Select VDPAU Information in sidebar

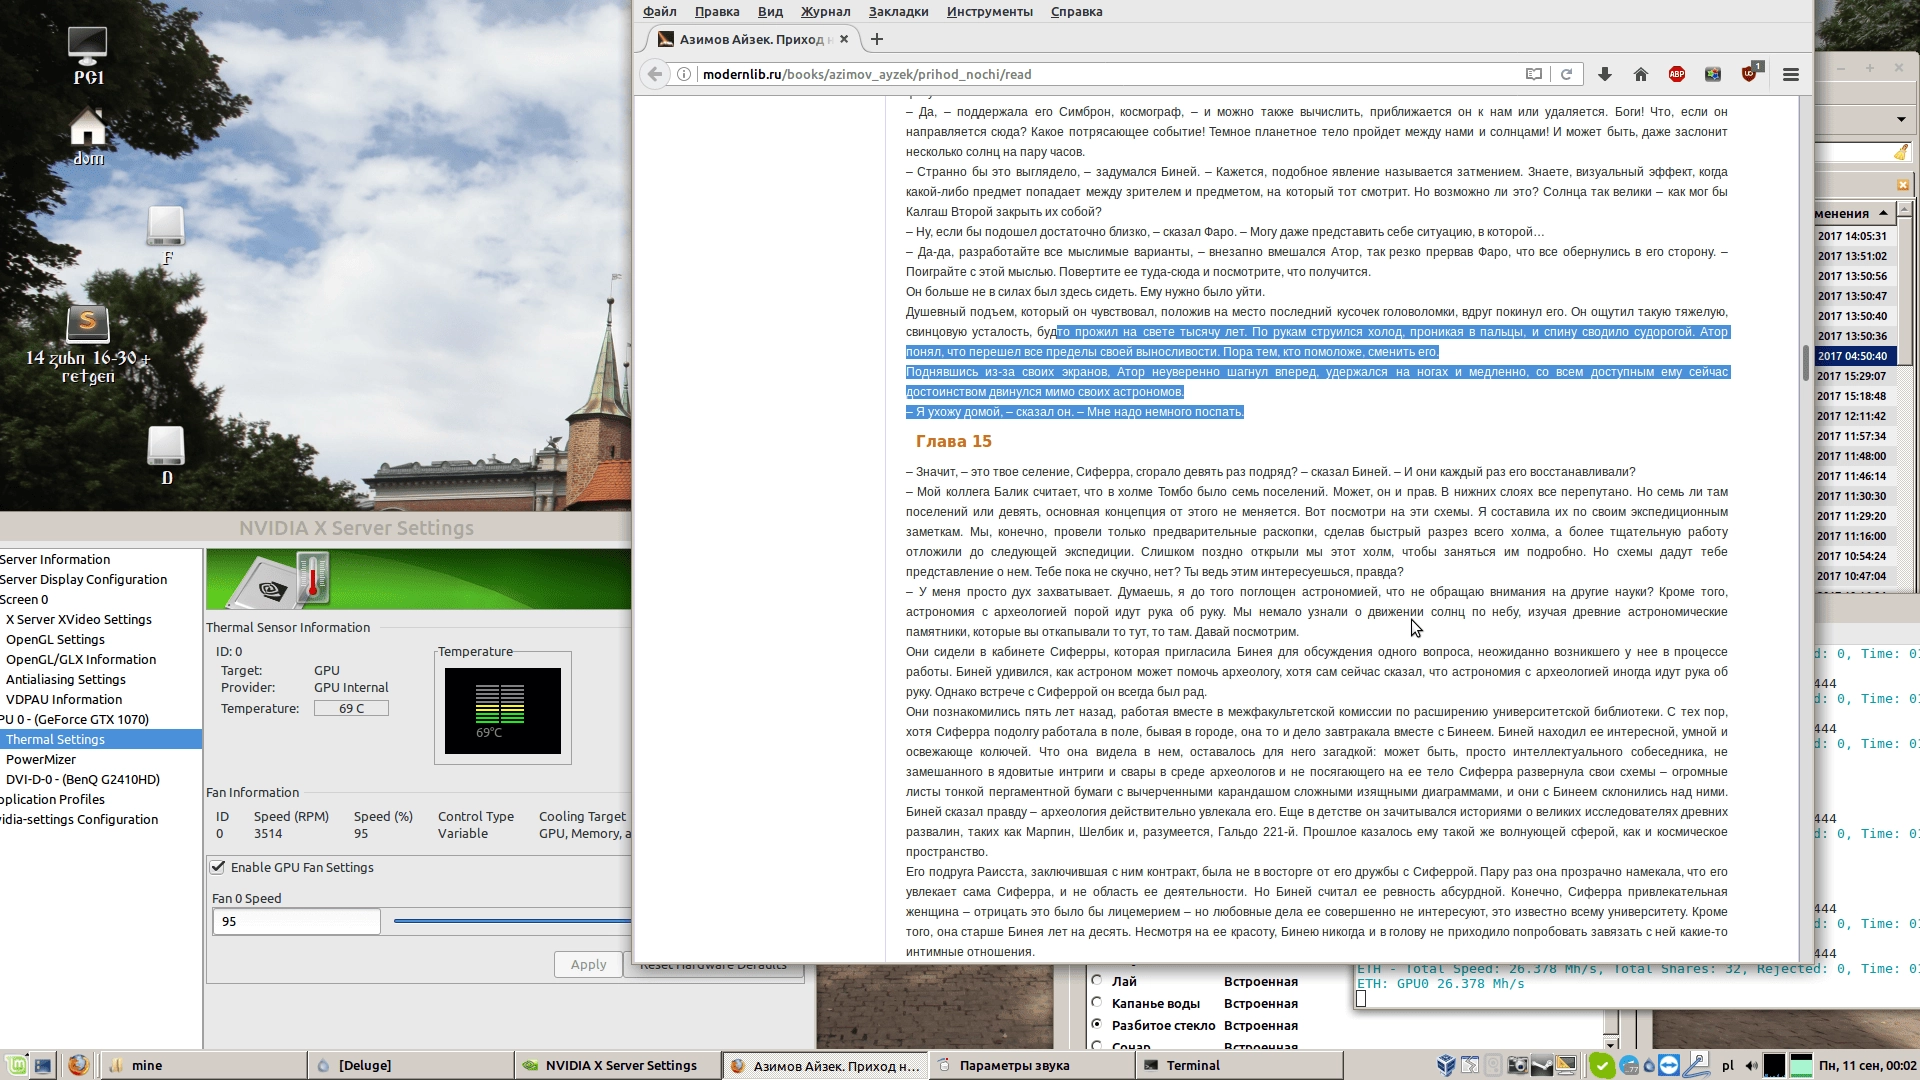coord(63,699)
